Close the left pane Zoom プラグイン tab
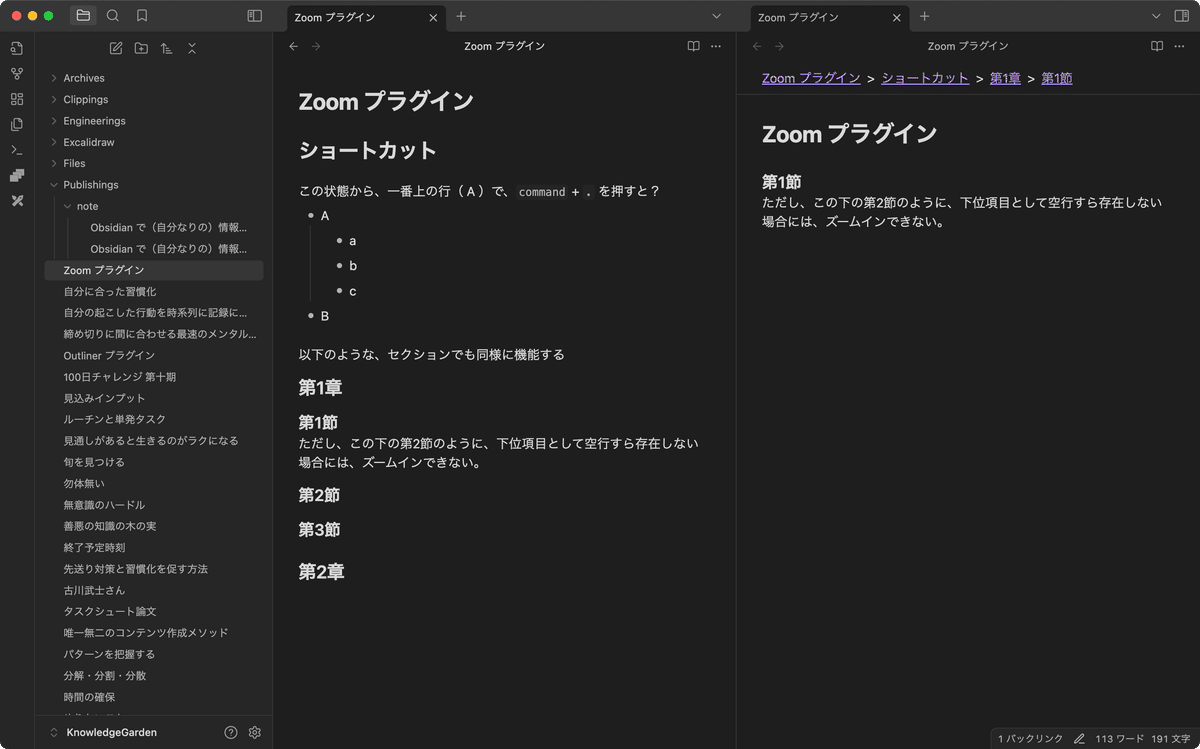 (x=433, y=17)
